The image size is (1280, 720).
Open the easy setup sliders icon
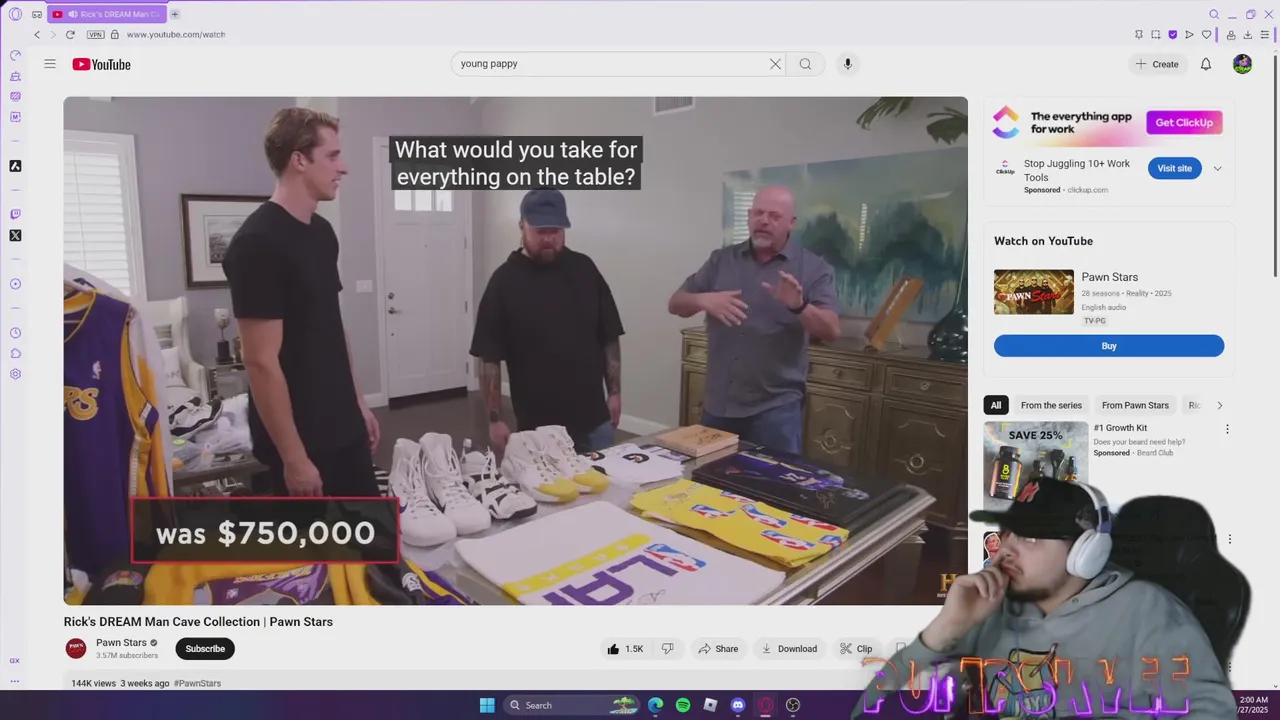point(1265,34)
